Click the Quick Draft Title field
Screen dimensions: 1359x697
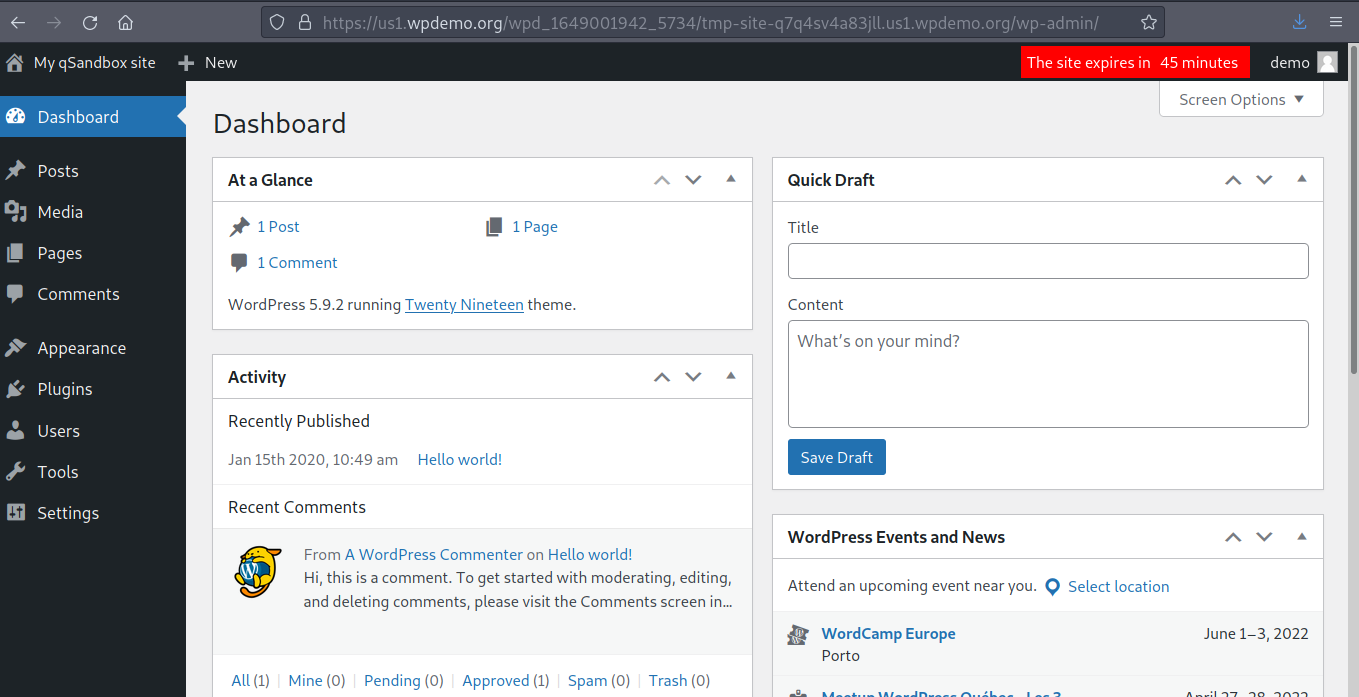(x=1048, y=261)
